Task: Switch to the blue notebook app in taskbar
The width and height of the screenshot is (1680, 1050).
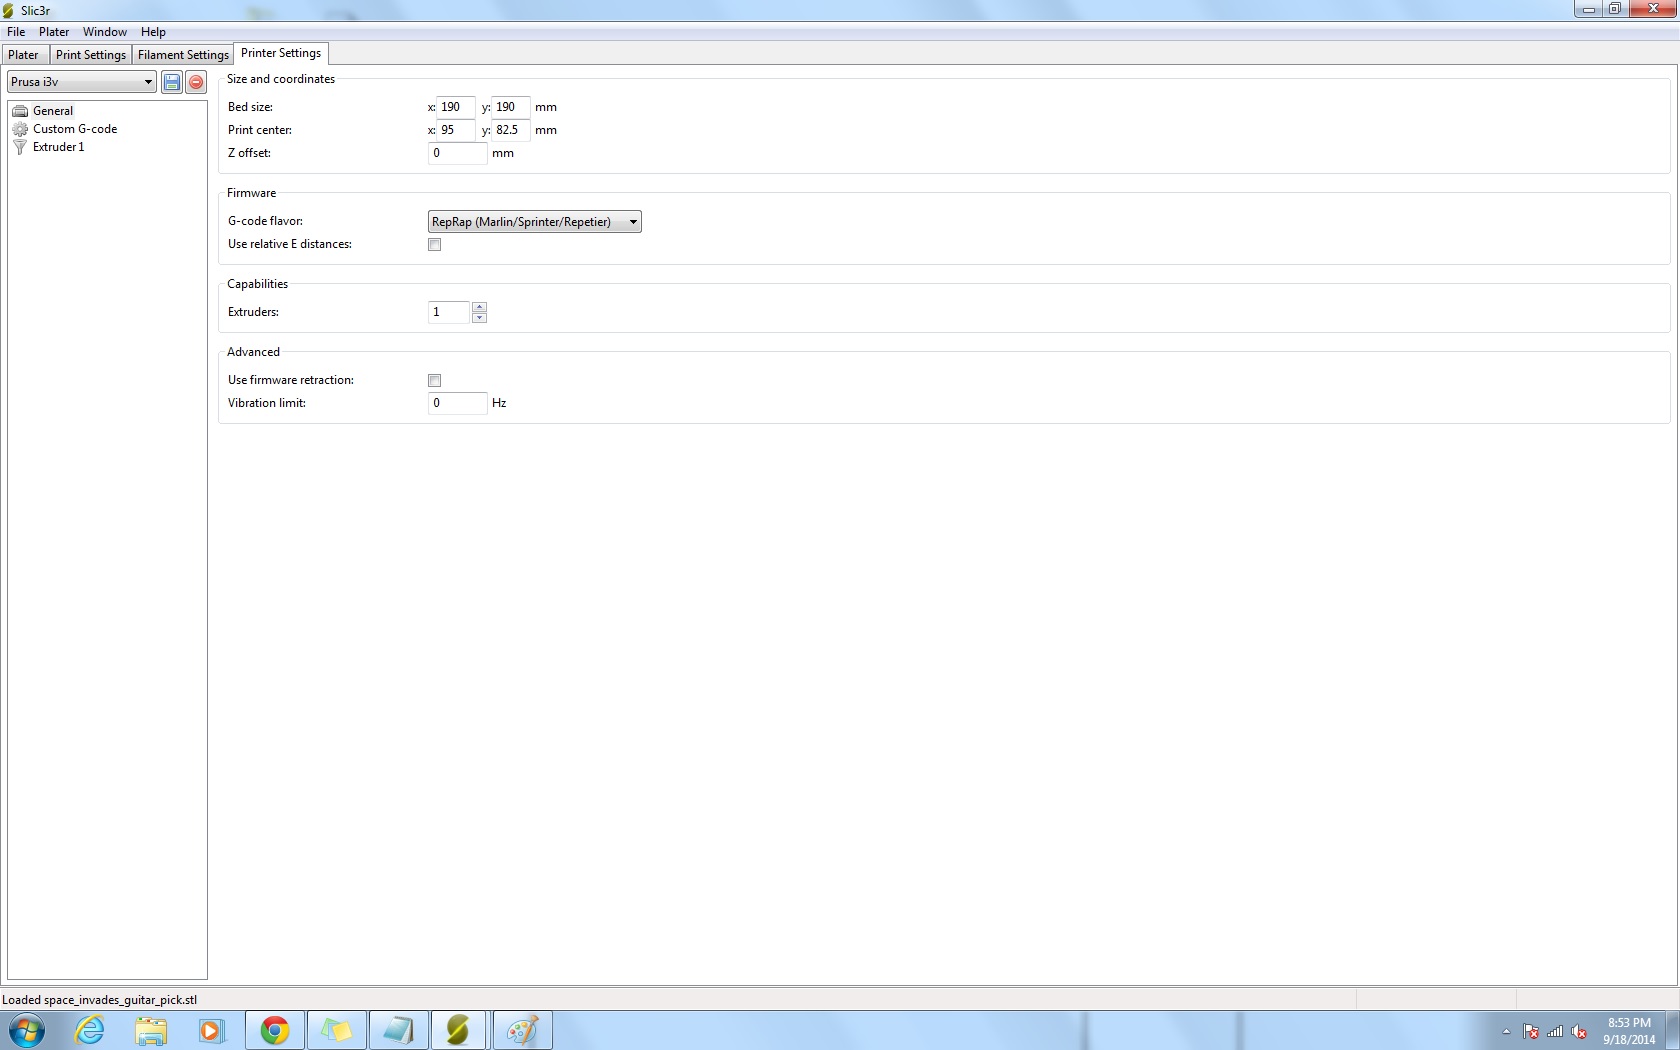Action: (398, 1030)
